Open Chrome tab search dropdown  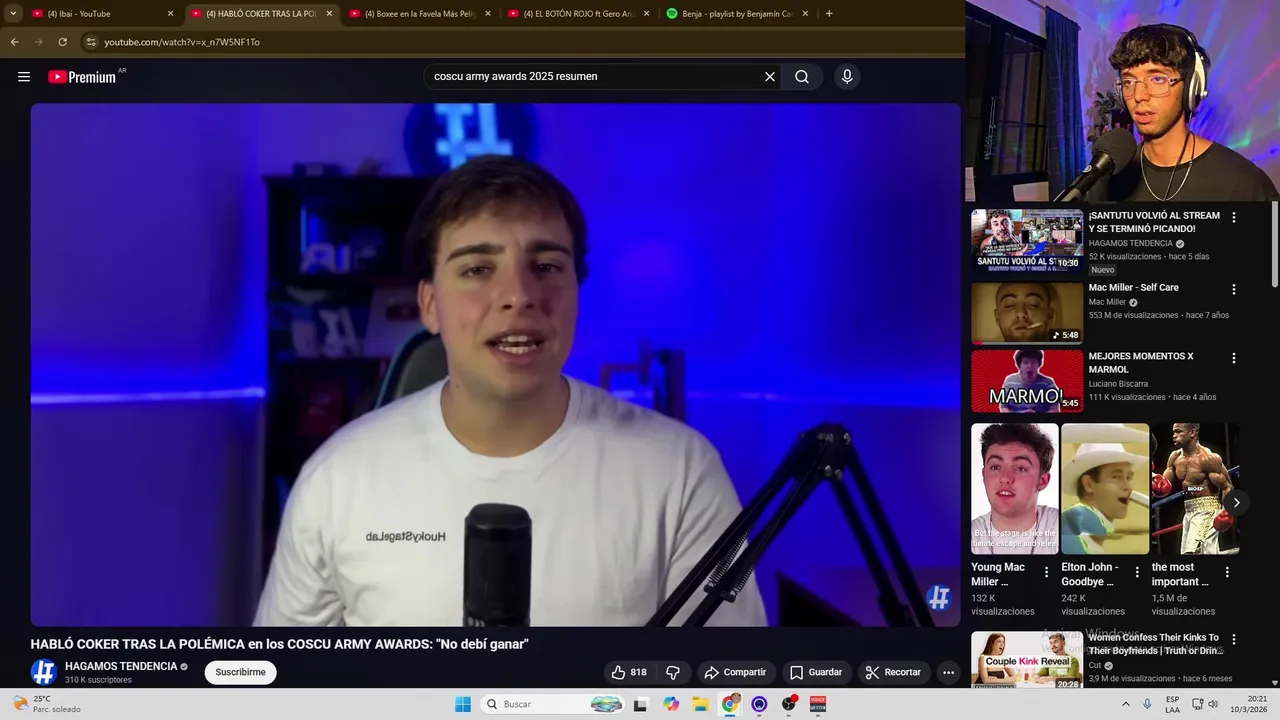(13, 14)
